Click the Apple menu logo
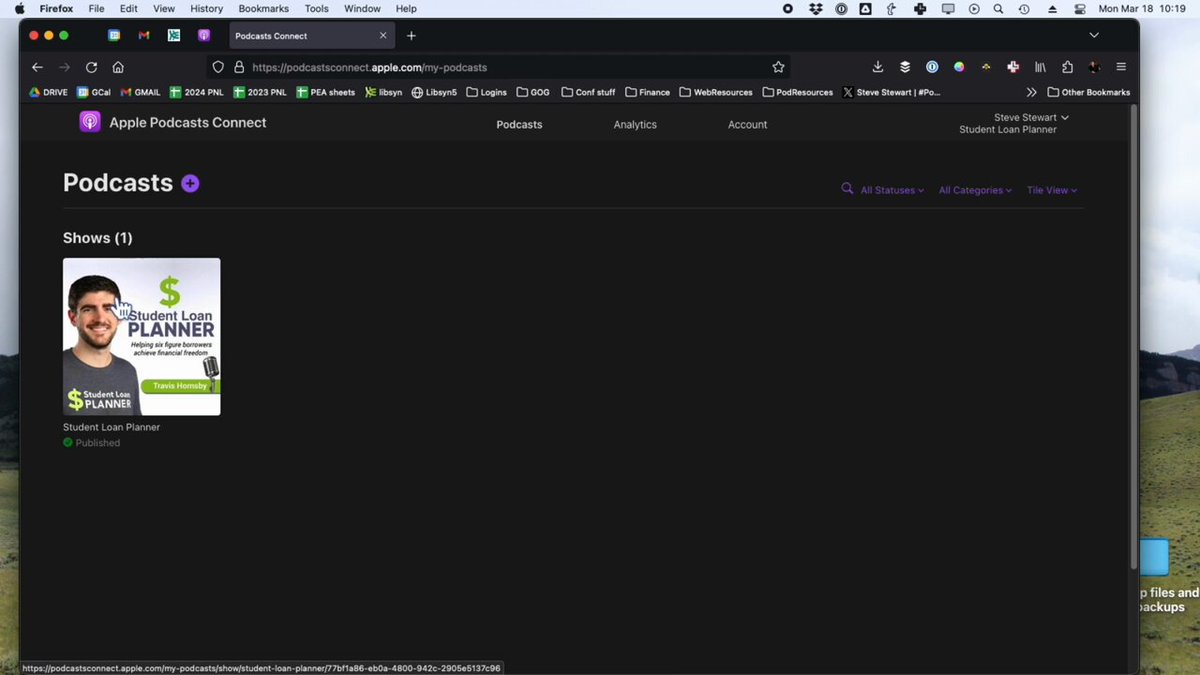This screenshot has width=1200, height=675. [19, 8]
